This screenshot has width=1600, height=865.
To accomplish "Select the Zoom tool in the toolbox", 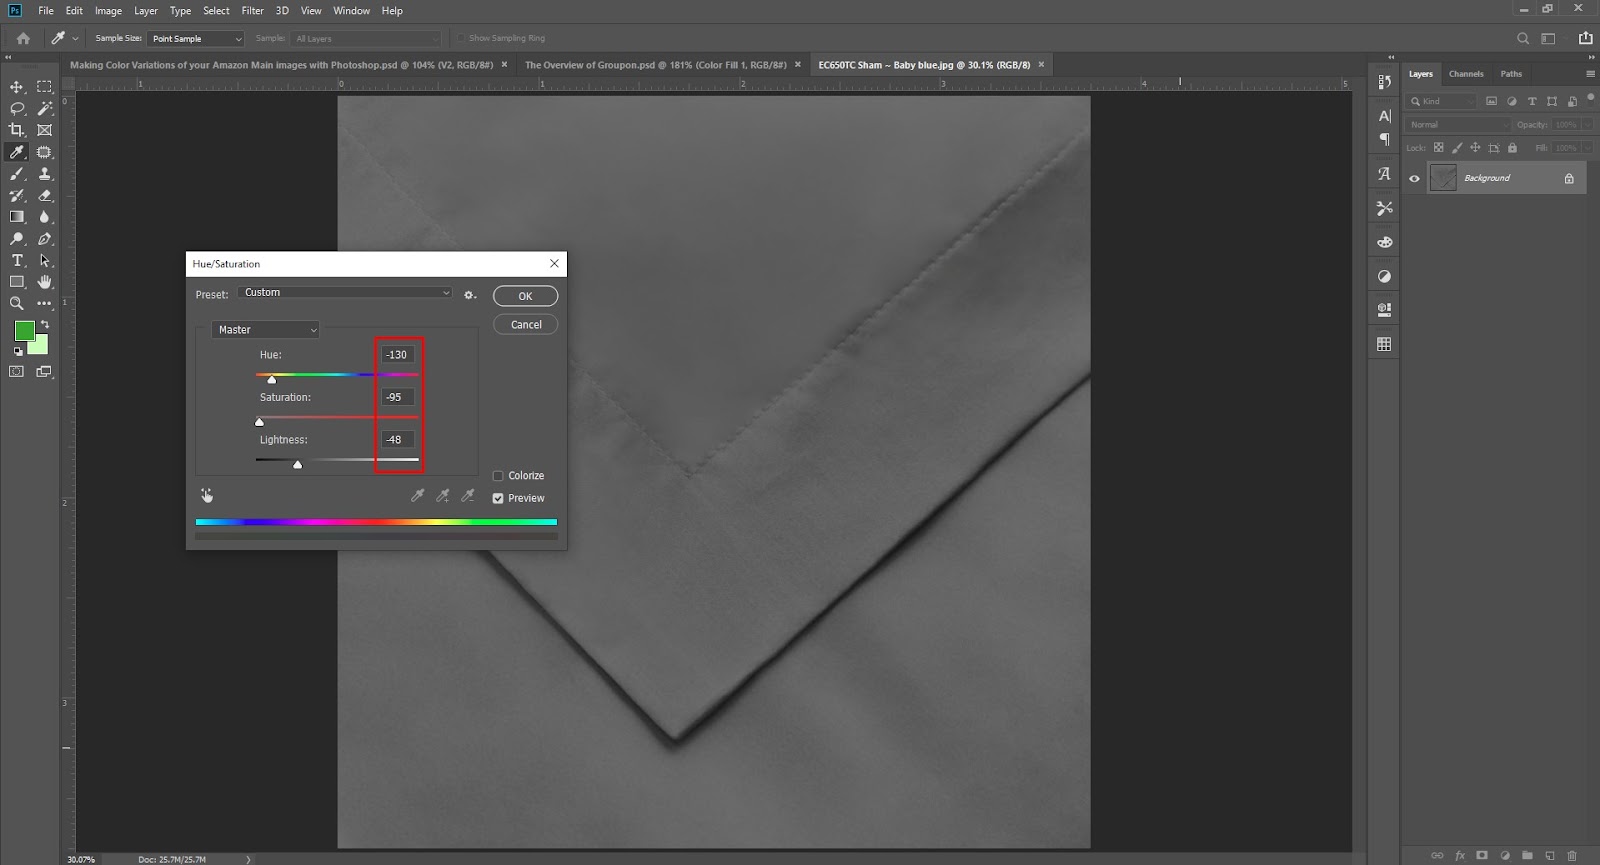I will 17,303.
